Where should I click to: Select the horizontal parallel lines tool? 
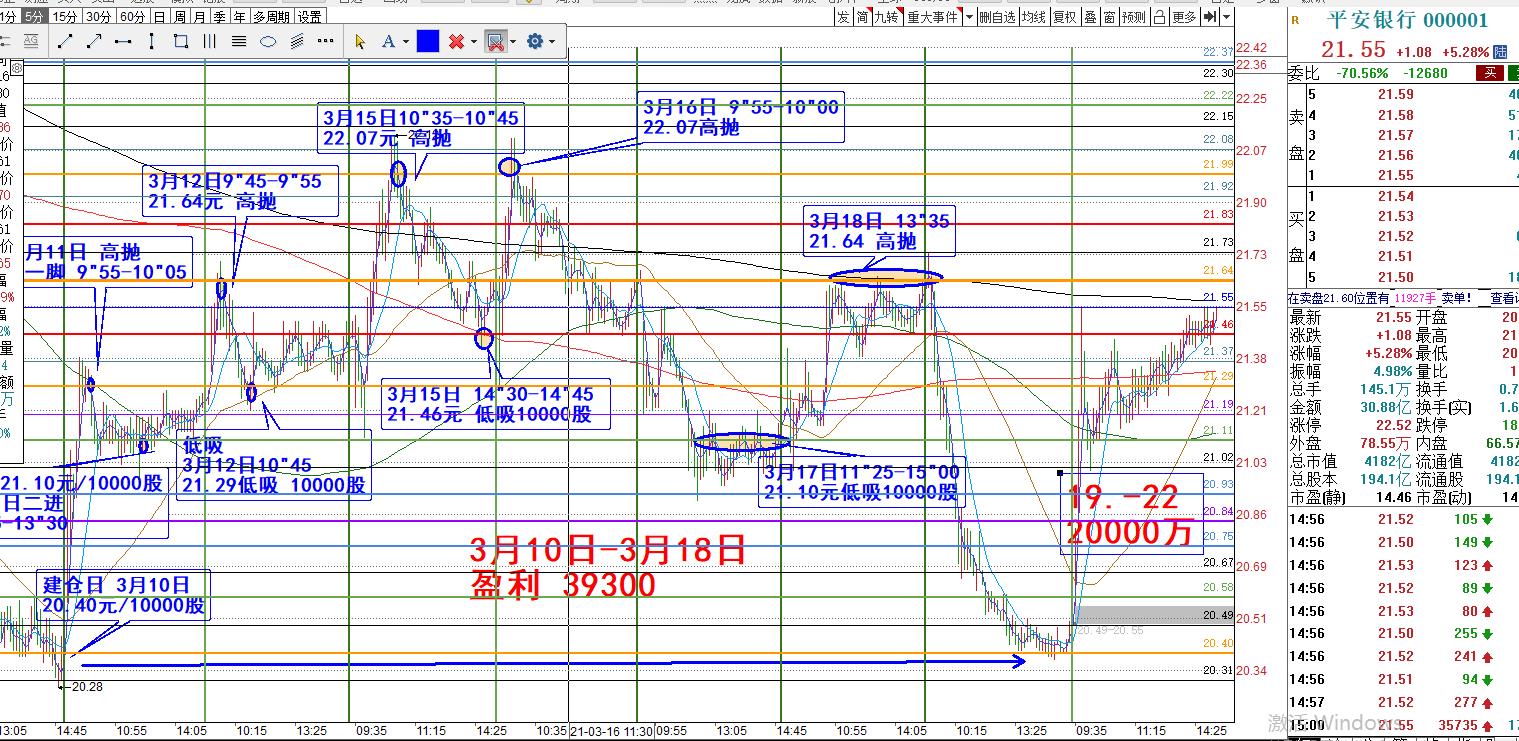click(239, 41)
